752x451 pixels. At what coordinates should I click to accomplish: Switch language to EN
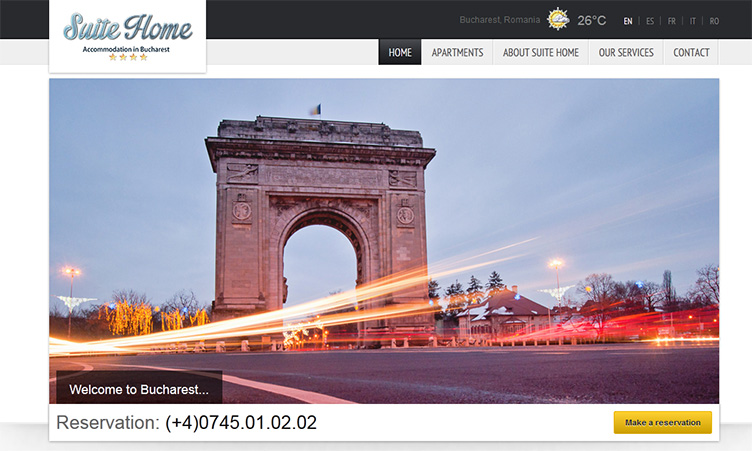coord(628,21)
